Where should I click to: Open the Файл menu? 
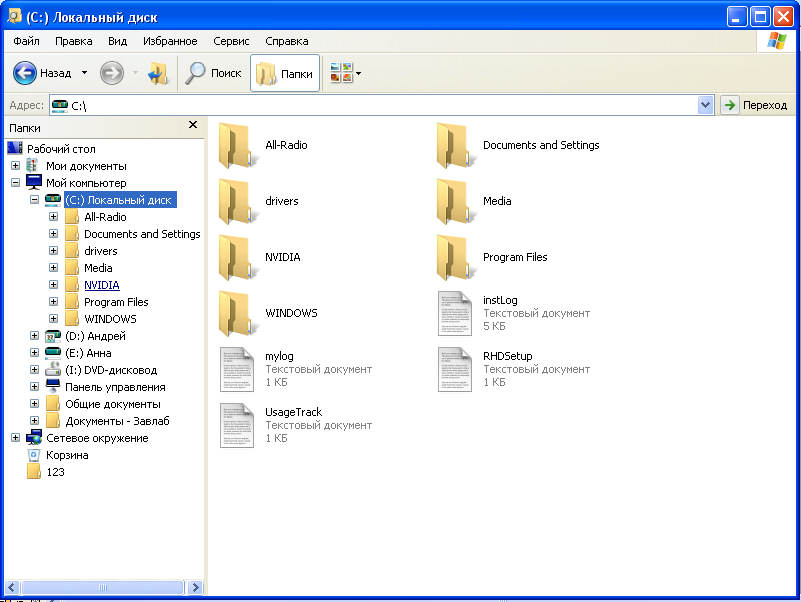(26, 41)
